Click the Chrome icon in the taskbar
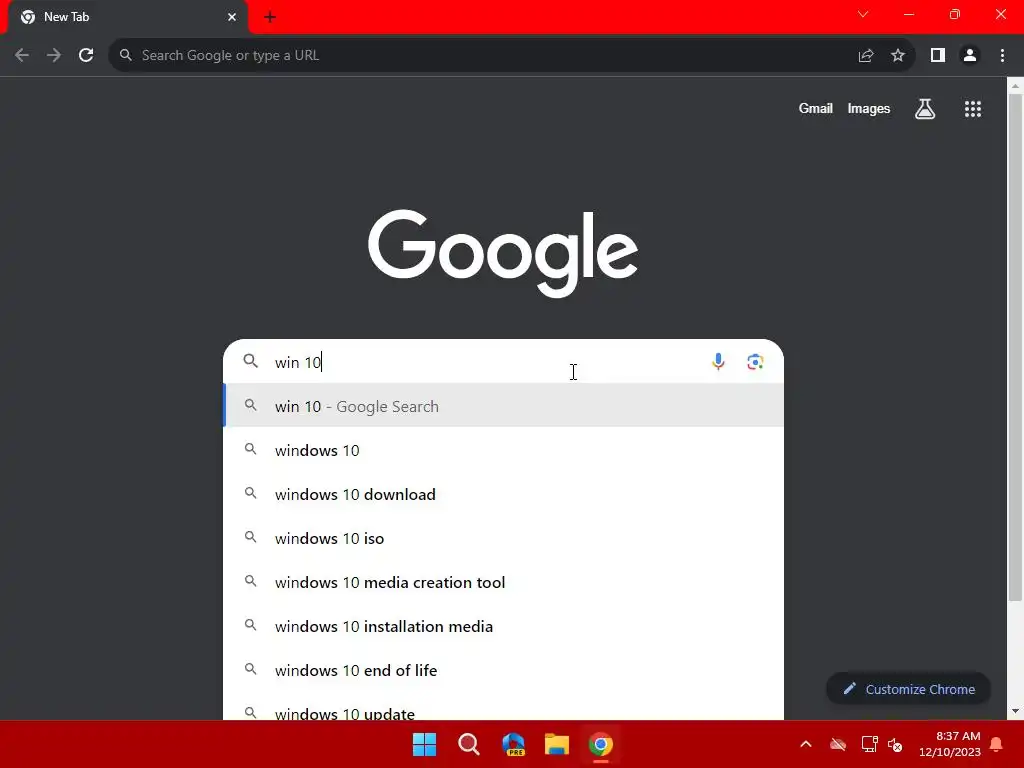Image resolution: width=1024 pixels, height=768 pixels. [601, 744]
